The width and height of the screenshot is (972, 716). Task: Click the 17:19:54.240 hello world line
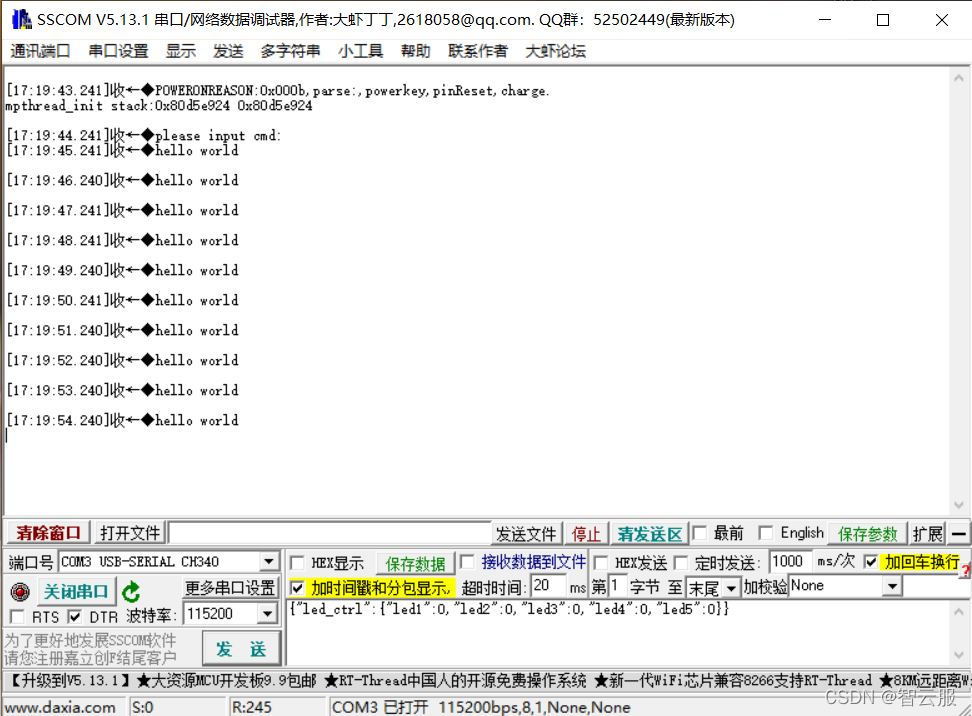122,420
